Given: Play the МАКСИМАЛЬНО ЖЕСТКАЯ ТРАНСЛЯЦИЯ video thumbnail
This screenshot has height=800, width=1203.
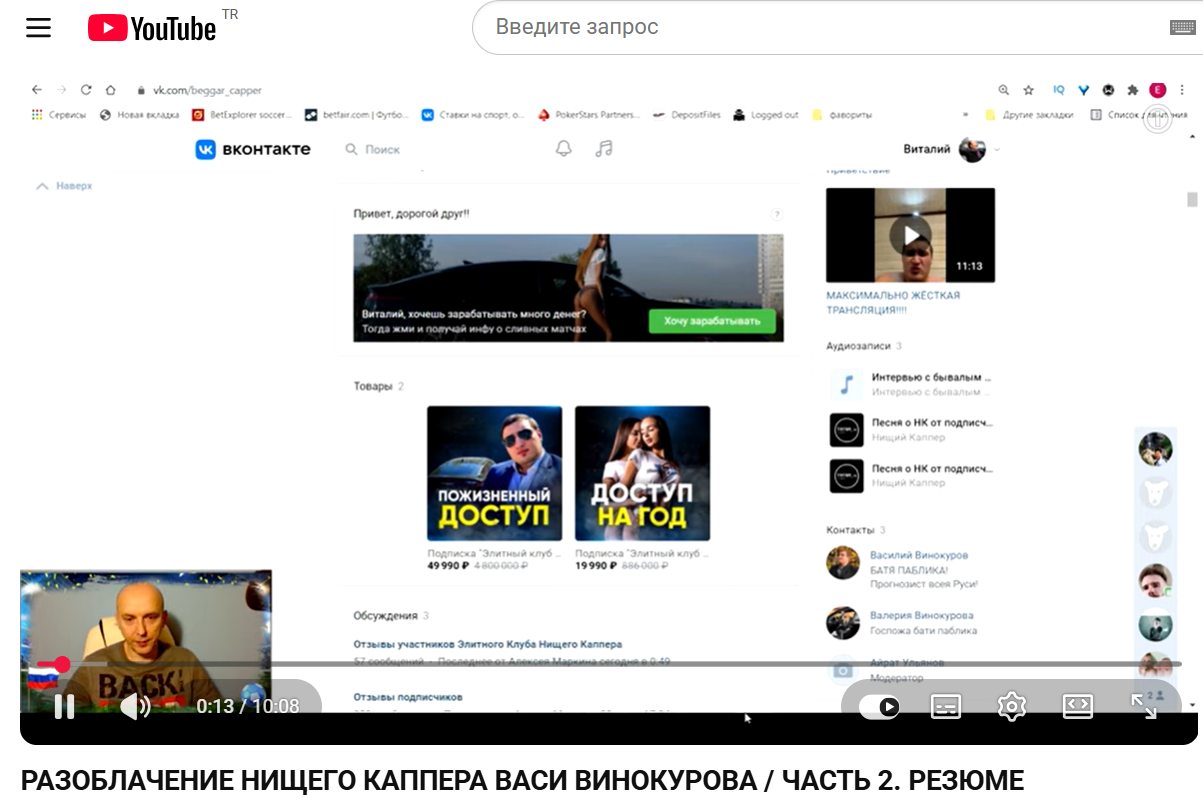Looking at the screenshot, I should [x=910, y=234].
